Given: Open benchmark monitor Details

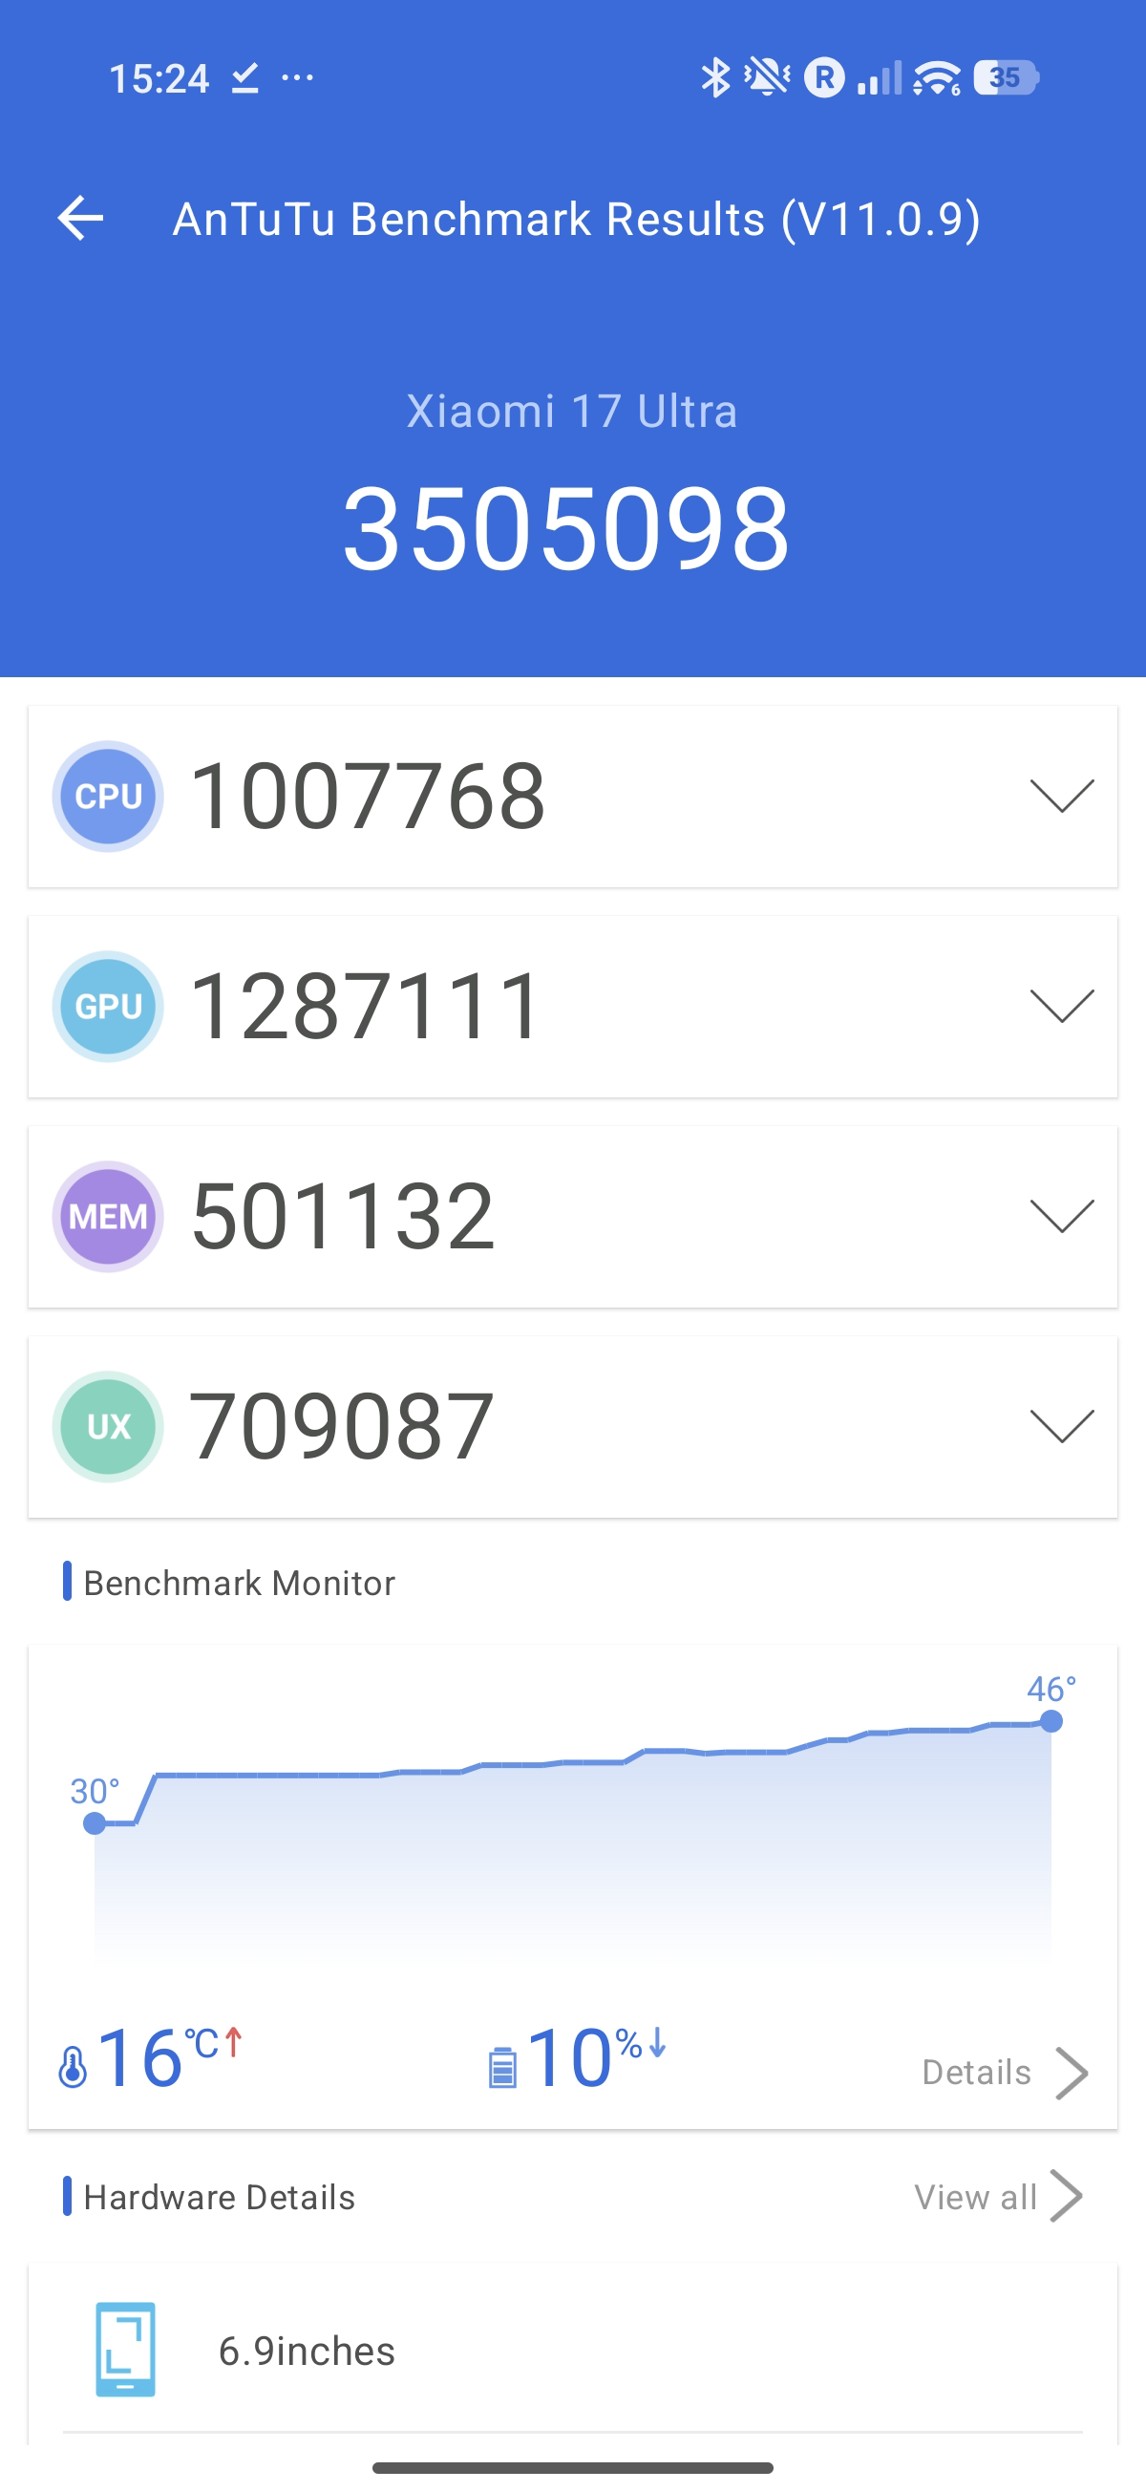Looking at the screenshot, I should click(1003, 2072).
